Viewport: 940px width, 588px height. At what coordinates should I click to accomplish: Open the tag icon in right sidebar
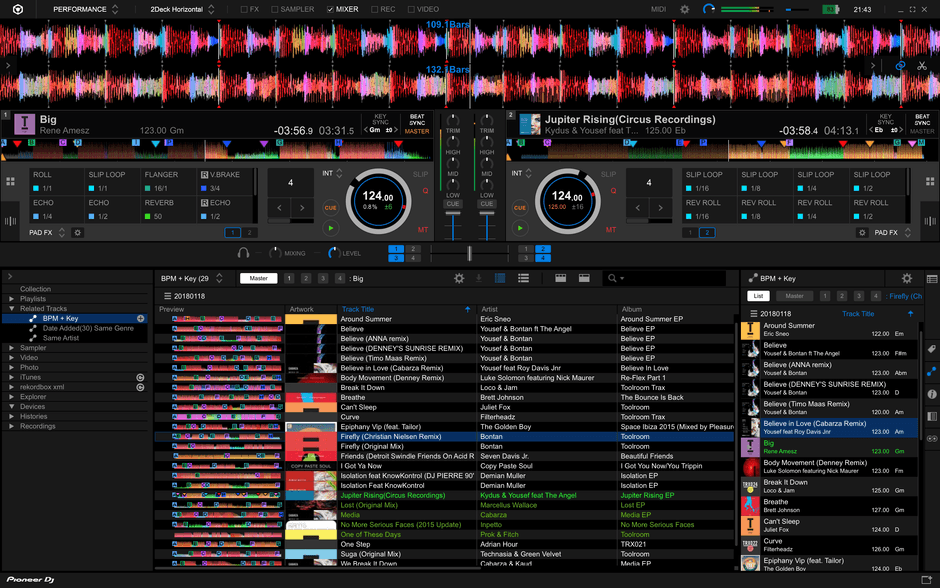932,349
